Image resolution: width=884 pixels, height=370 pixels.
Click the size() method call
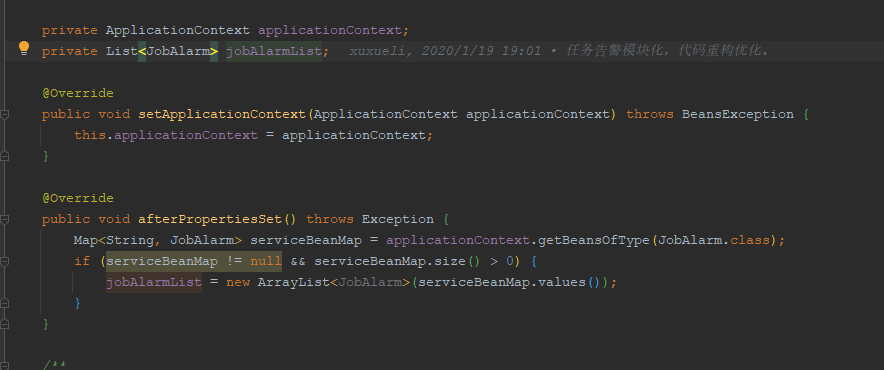(449, 262)
